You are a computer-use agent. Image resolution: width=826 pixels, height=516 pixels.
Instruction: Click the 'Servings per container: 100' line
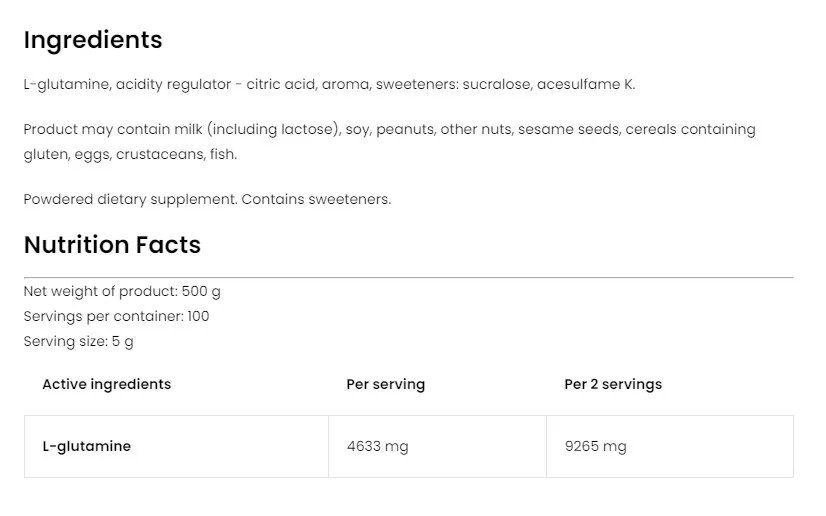coord(116,316)
